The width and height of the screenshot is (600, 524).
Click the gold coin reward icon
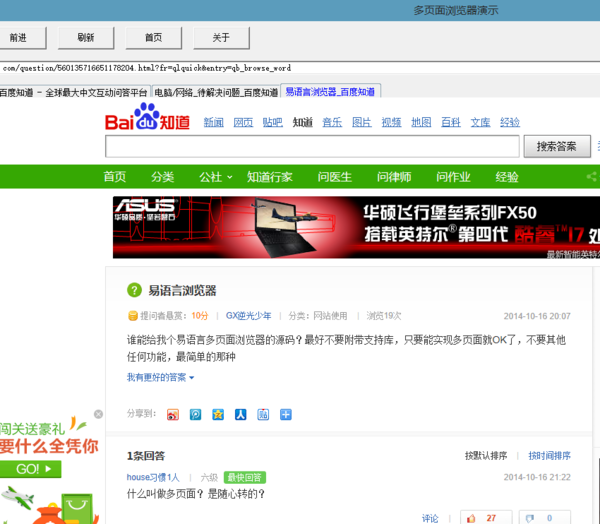(132, 316)
